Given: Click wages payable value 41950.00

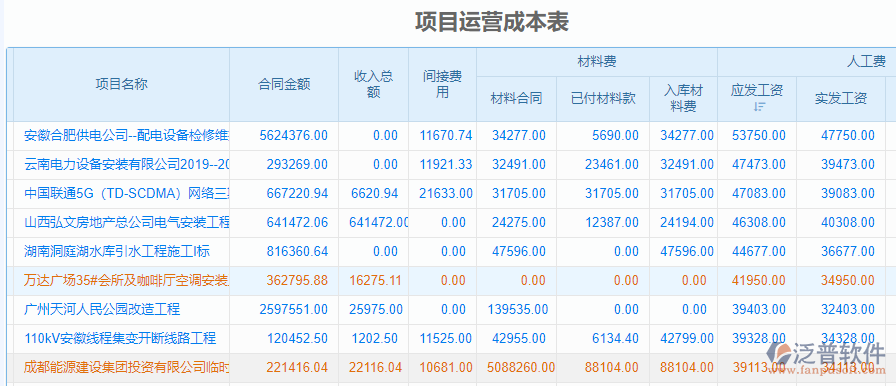Looking at the screenshot, I should 759,280.
